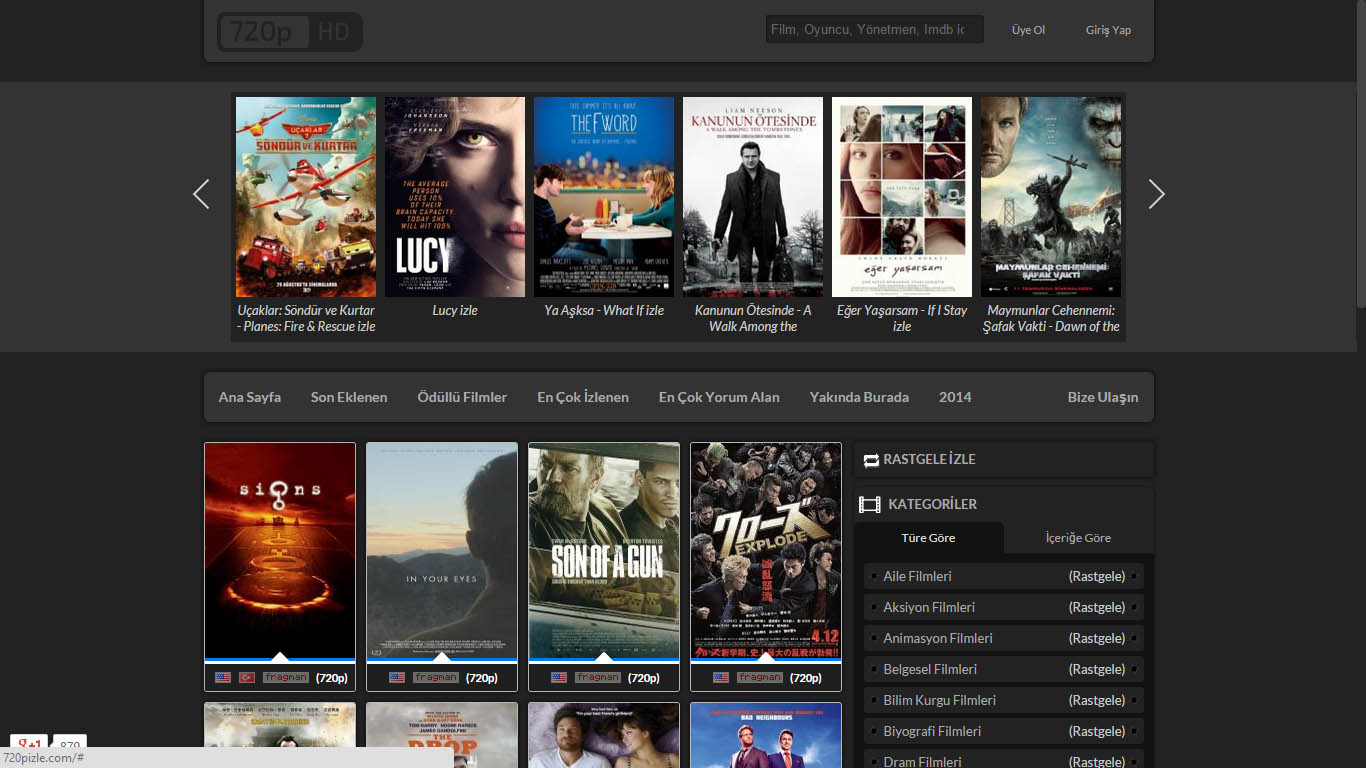Click the Turkish flag icon under Signs
1366x768 pixels.
pyautogui.click(x=247, y=677)
